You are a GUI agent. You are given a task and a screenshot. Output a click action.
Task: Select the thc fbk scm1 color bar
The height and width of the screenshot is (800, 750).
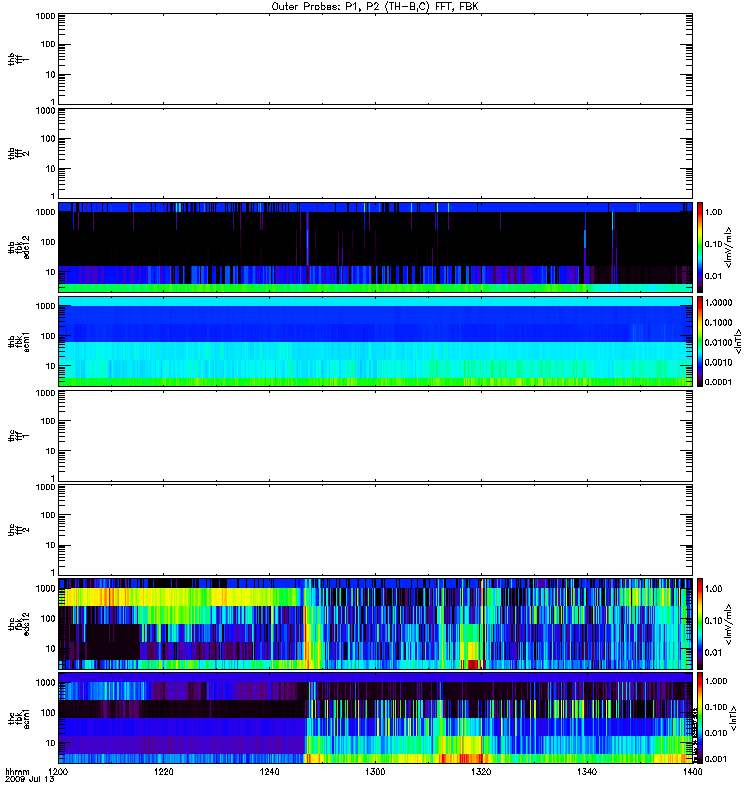(x=700, y=718)
